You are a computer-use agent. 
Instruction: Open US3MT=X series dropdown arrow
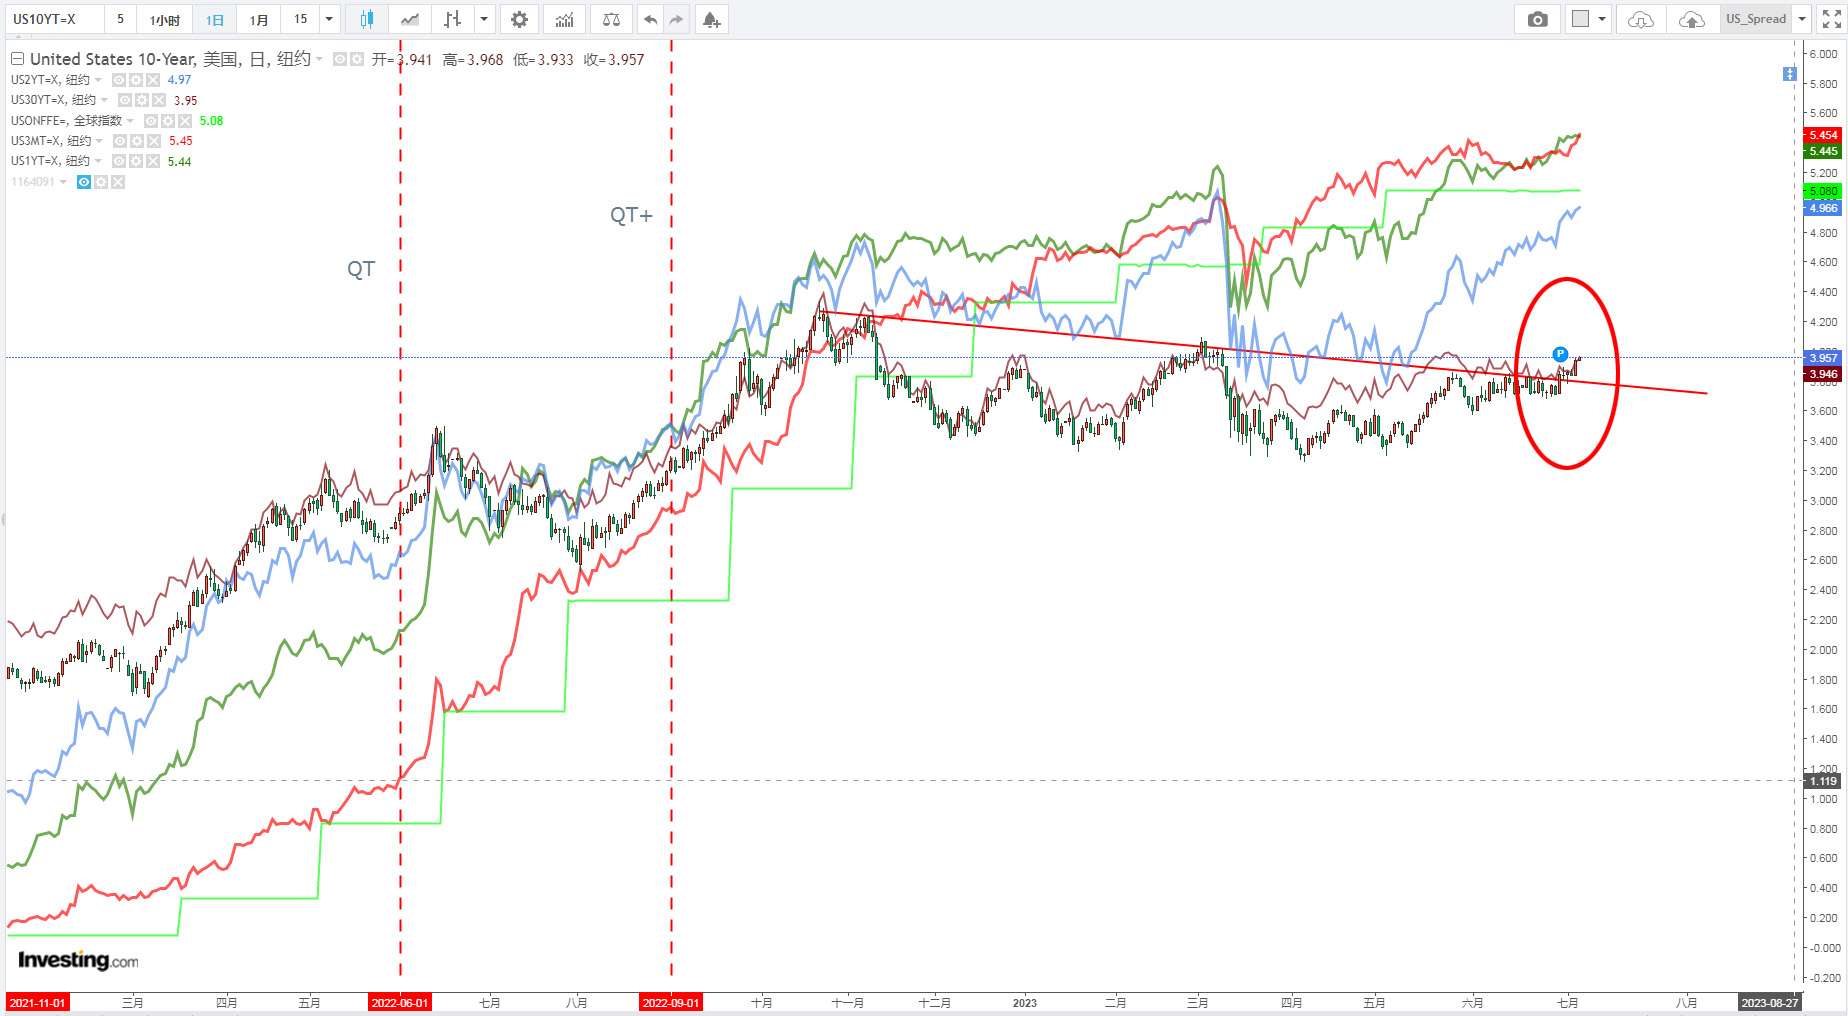pyautogui.click(x=99, y=141)
